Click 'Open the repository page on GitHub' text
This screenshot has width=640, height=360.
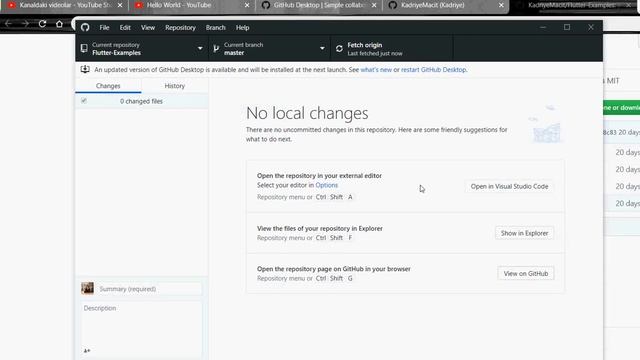click(x=333, y=269)
